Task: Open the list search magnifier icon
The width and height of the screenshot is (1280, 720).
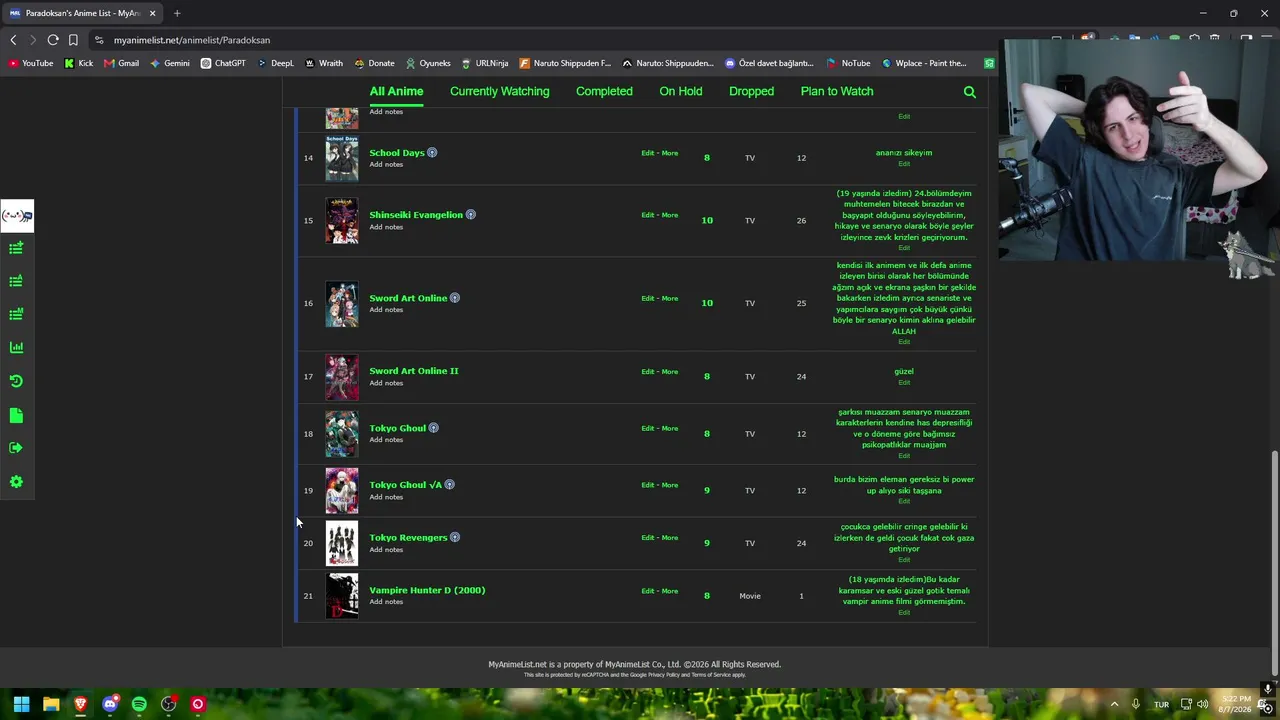Action: click(x=969, y=92)
